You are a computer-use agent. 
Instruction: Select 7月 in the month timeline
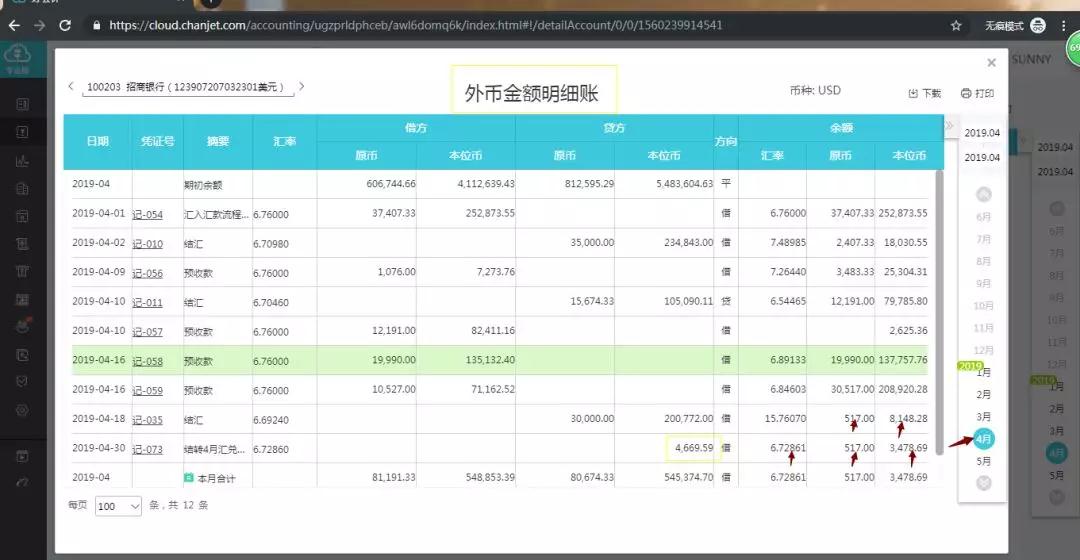coord(983,239)
